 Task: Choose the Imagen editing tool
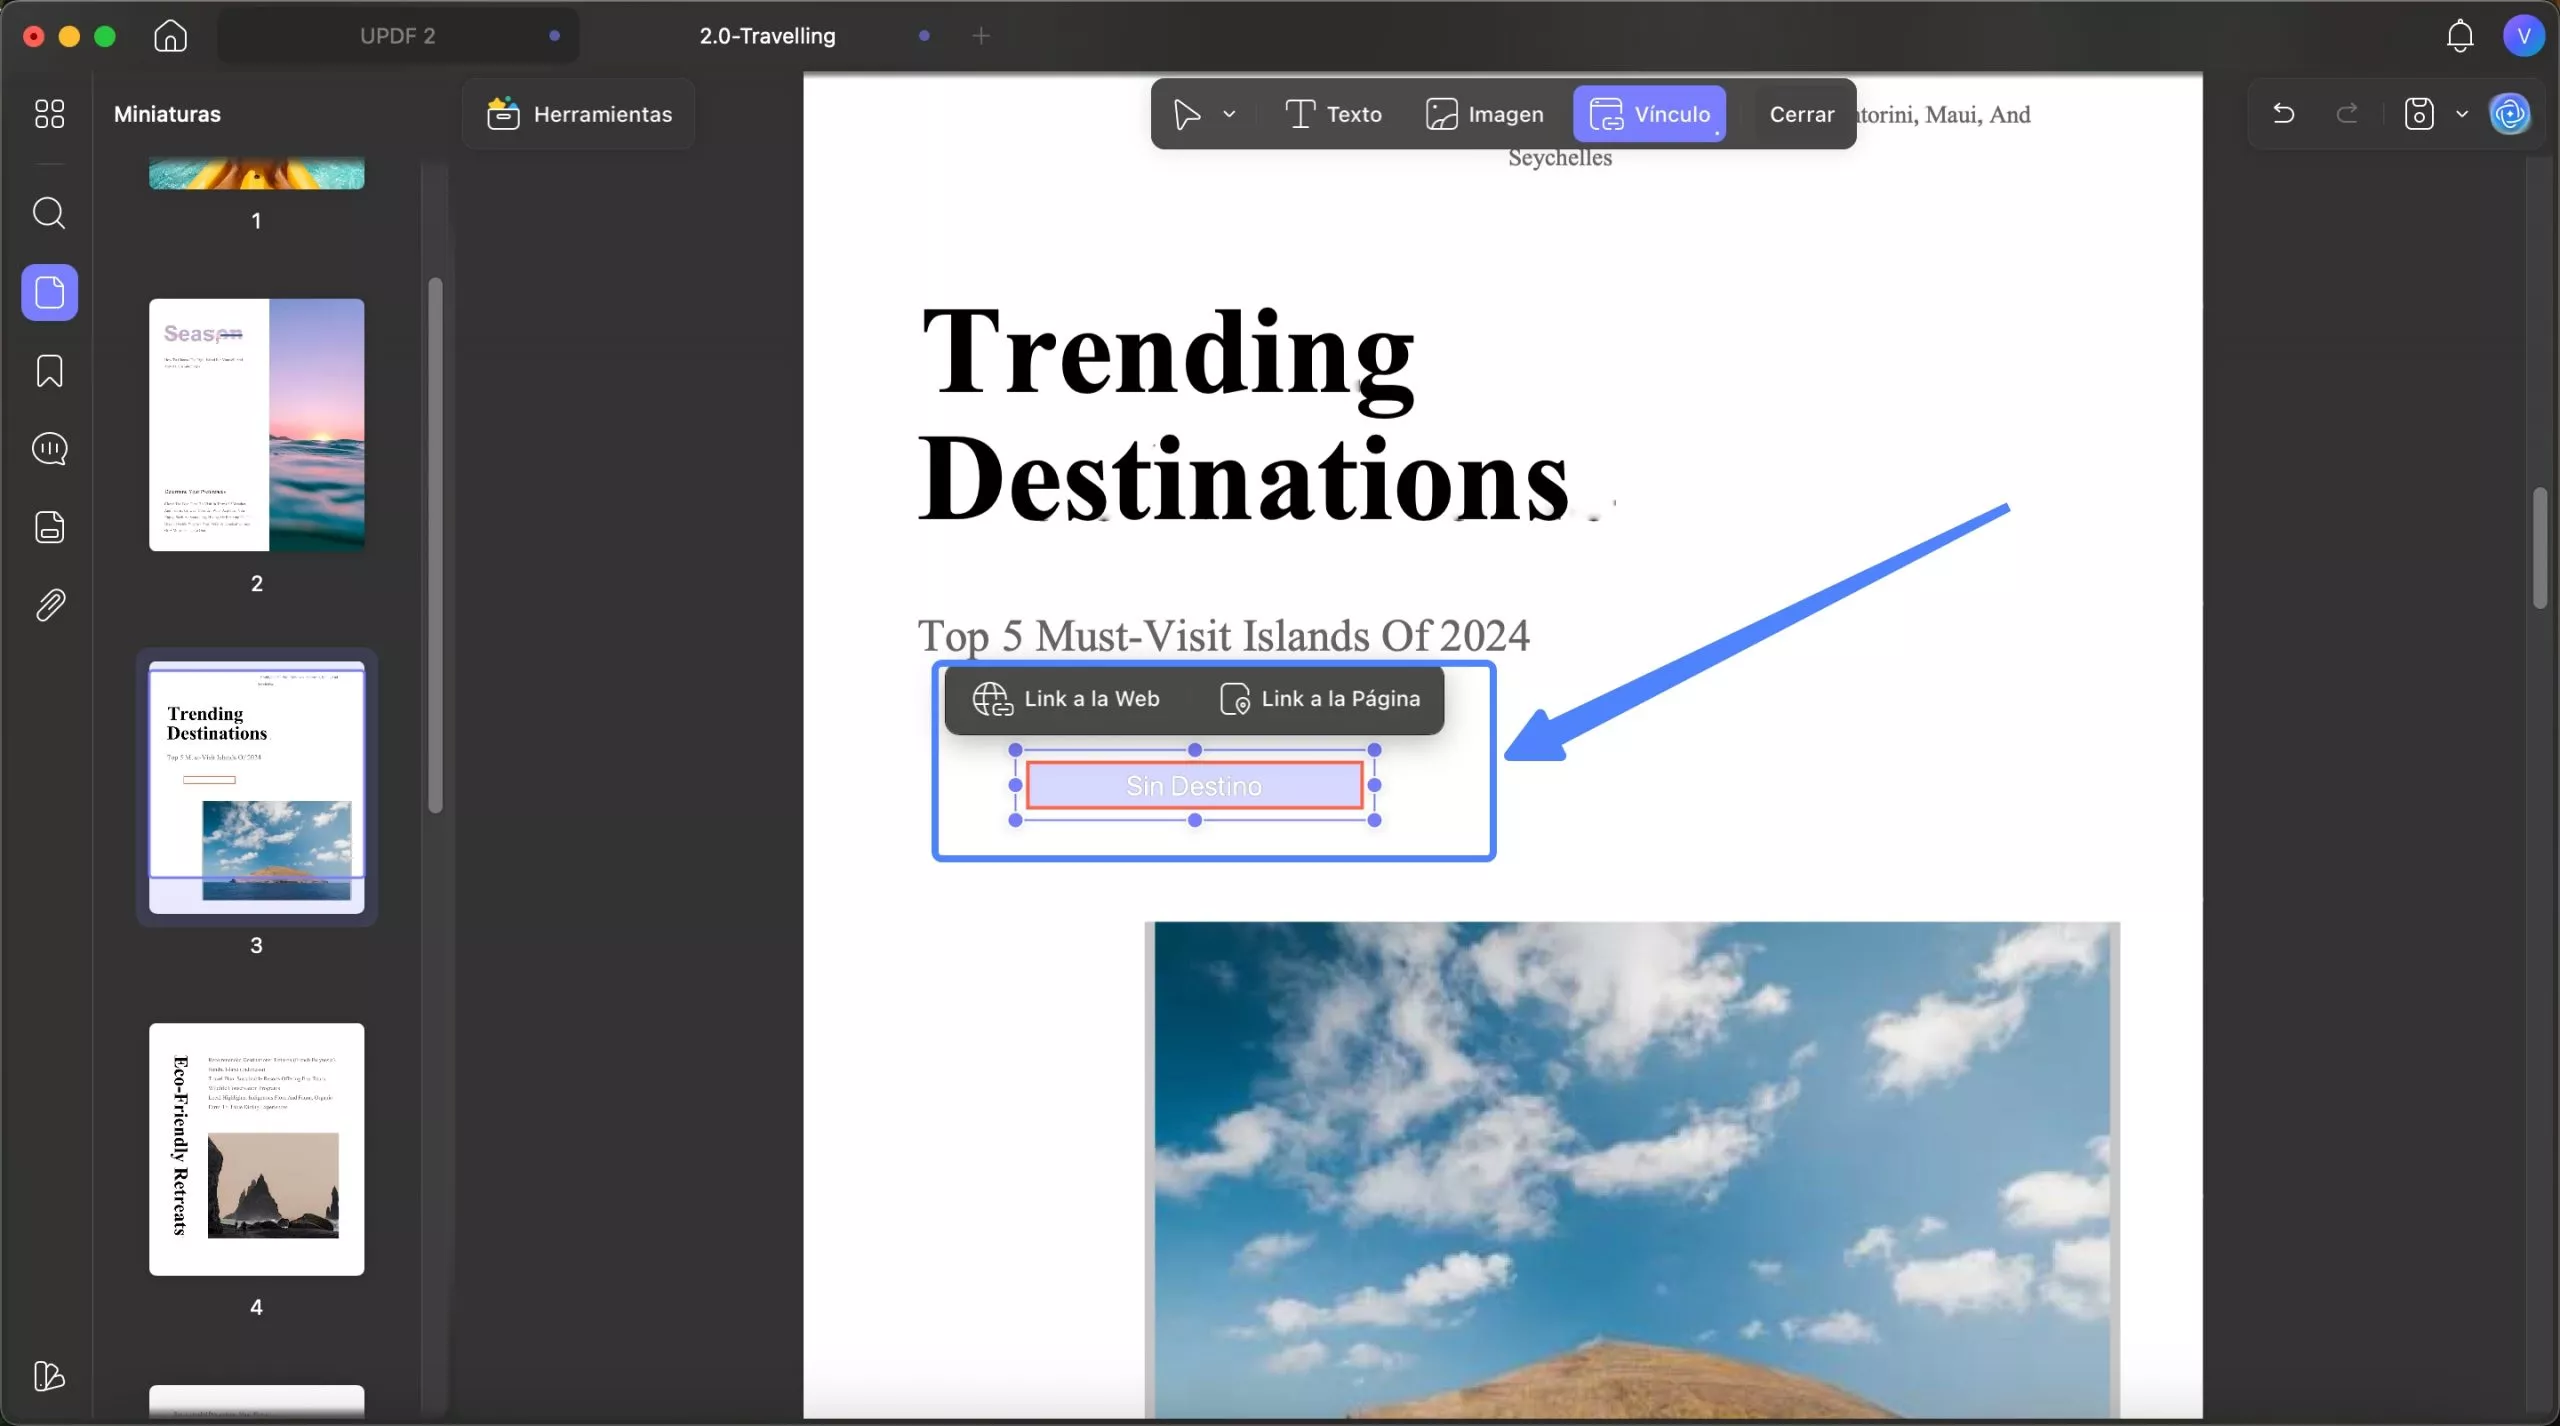click(1484, 114)
